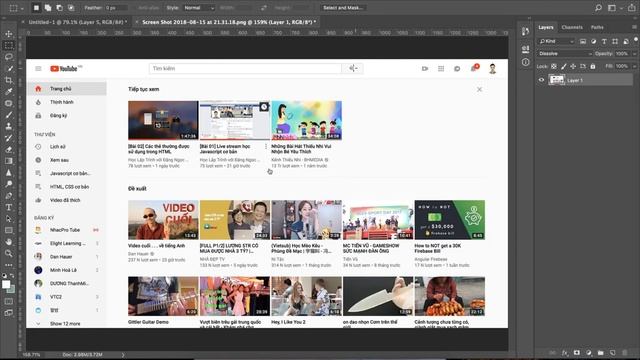Swap foreground and background colors

(12, 276)
